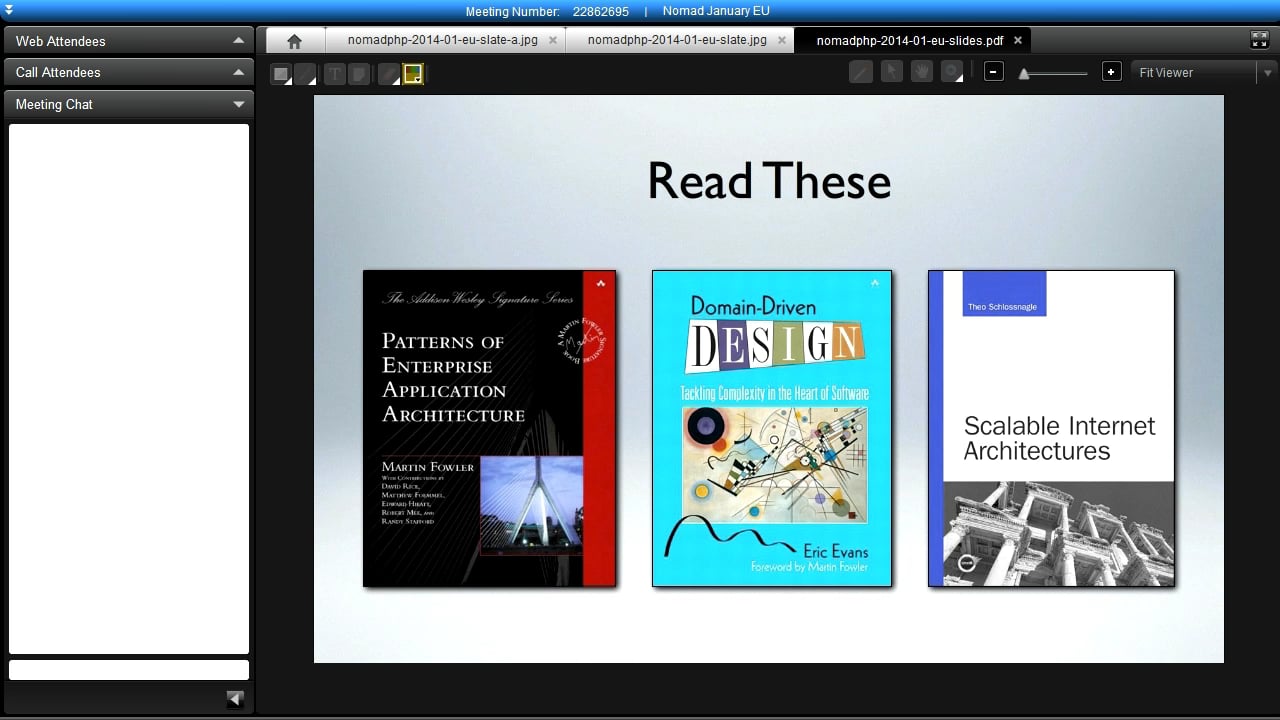1280x720 pixels.
Task: Expand the Web Attendees panel
Action: tap(238, 41)
